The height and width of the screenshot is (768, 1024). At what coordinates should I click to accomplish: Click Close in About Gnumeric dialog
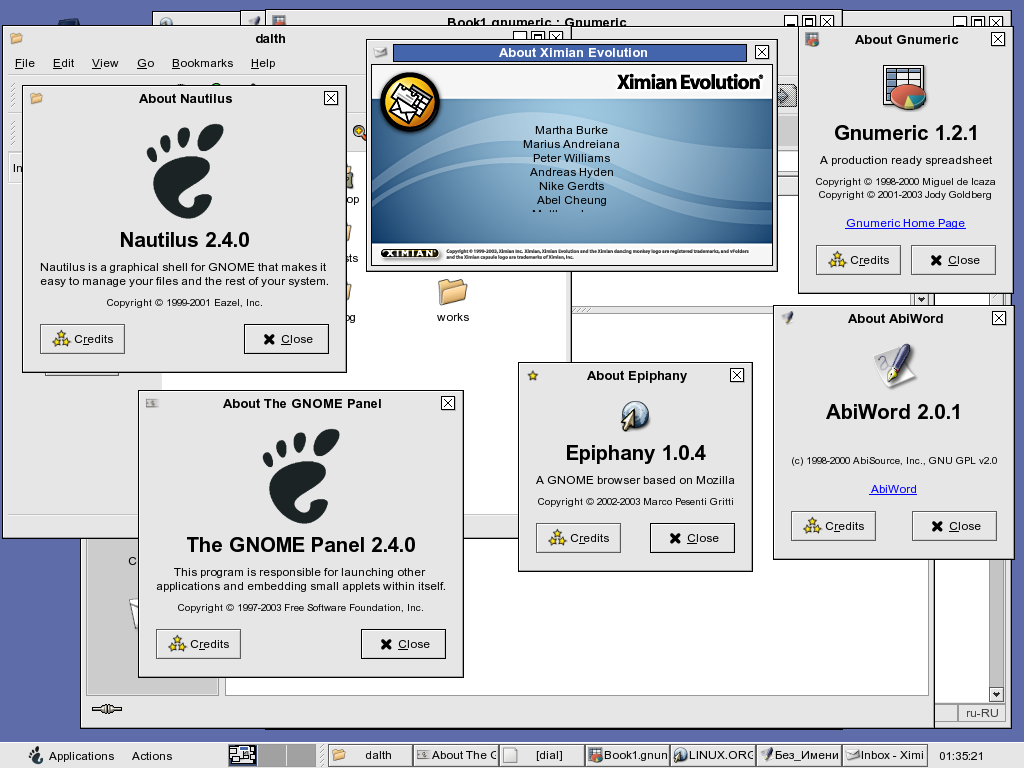pos(953,260)
